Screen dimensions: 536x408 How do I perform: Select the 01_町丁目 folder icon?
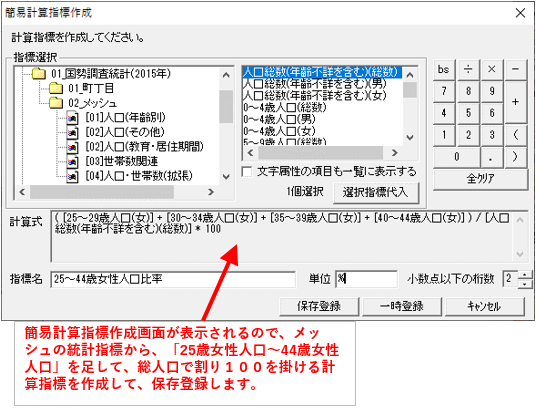(x=55, y=88)
